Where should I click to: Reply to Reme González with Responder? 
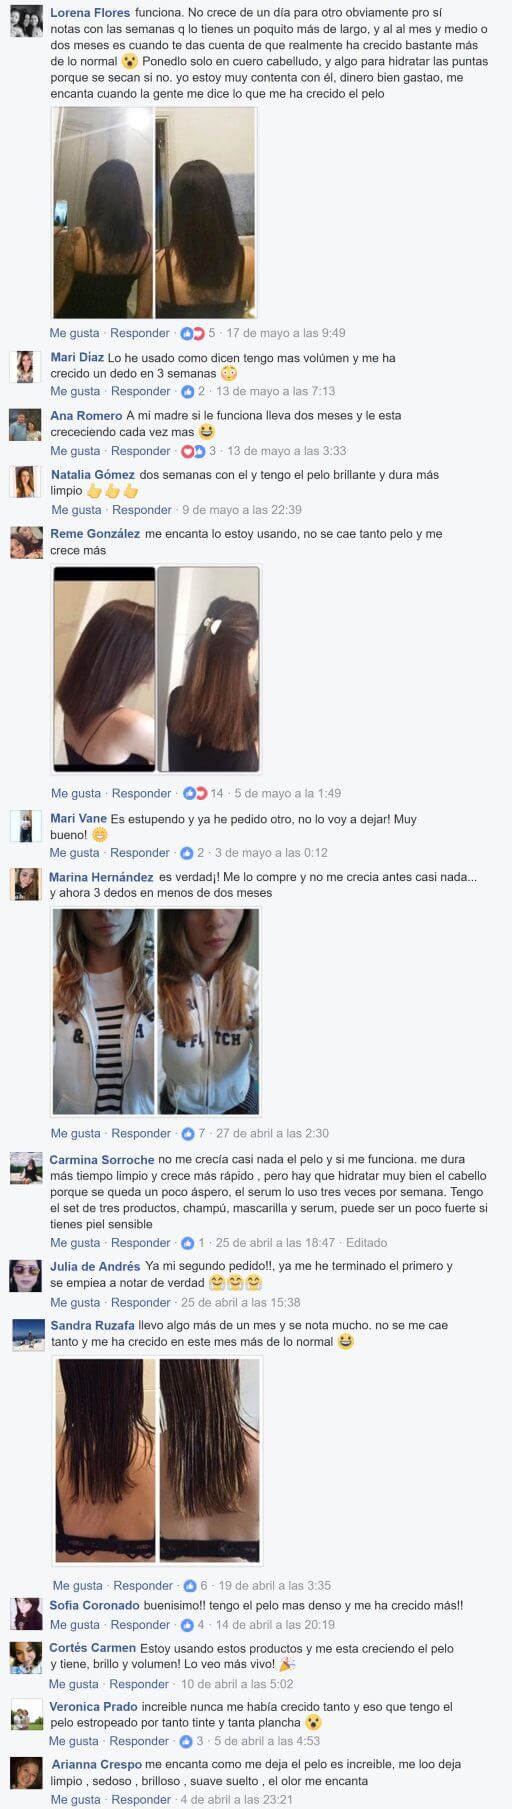(141, 793)
